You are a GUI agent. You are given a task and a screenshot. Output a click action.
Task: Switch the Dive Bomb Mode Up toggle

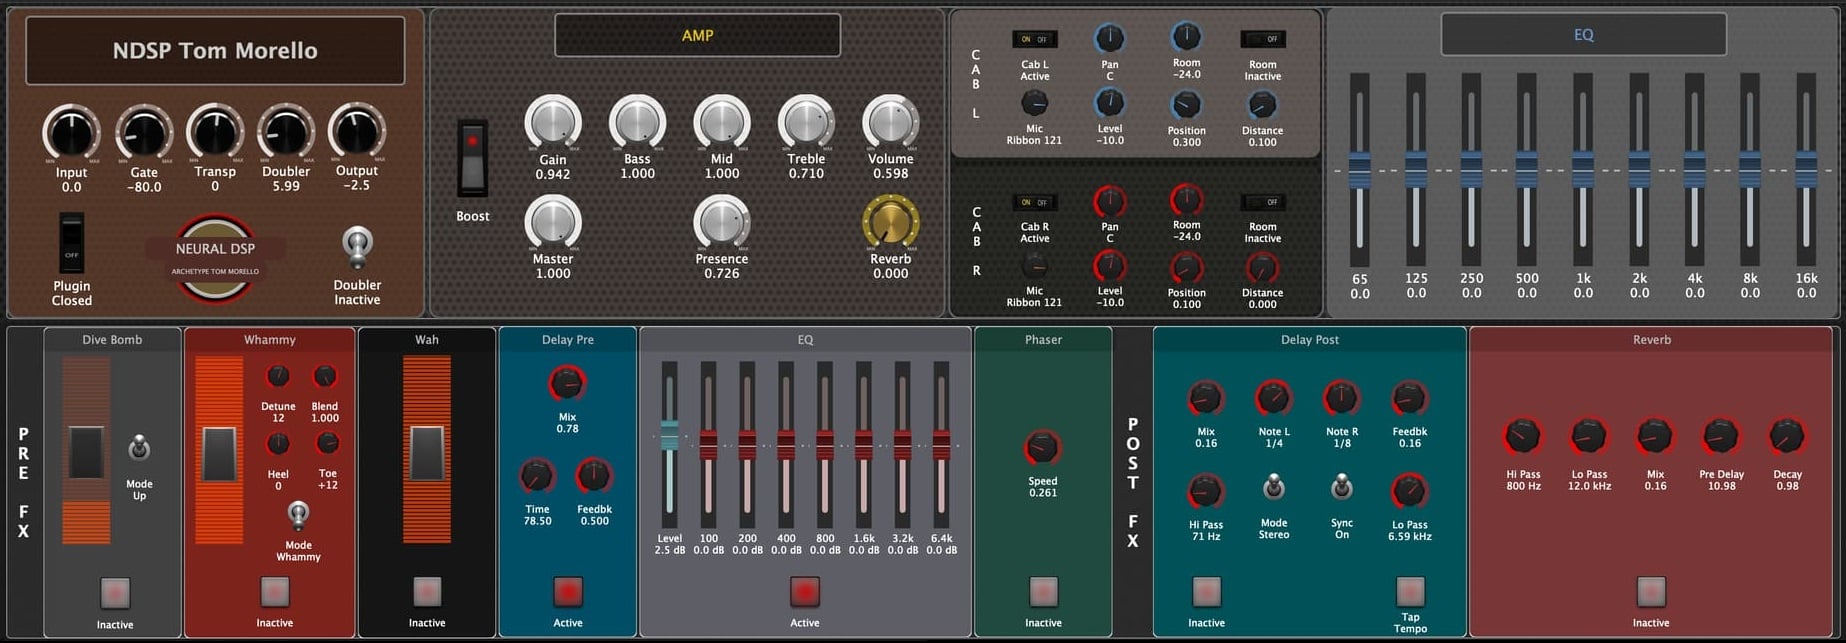[x=139, y=449]
